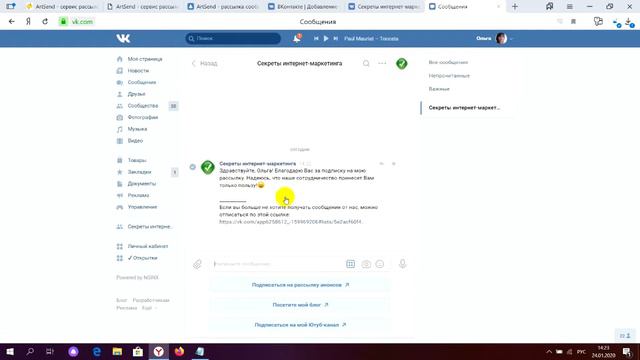Open sender avatar next to the message
Screen dimensions: 640x360
click(x=208, y=167)
